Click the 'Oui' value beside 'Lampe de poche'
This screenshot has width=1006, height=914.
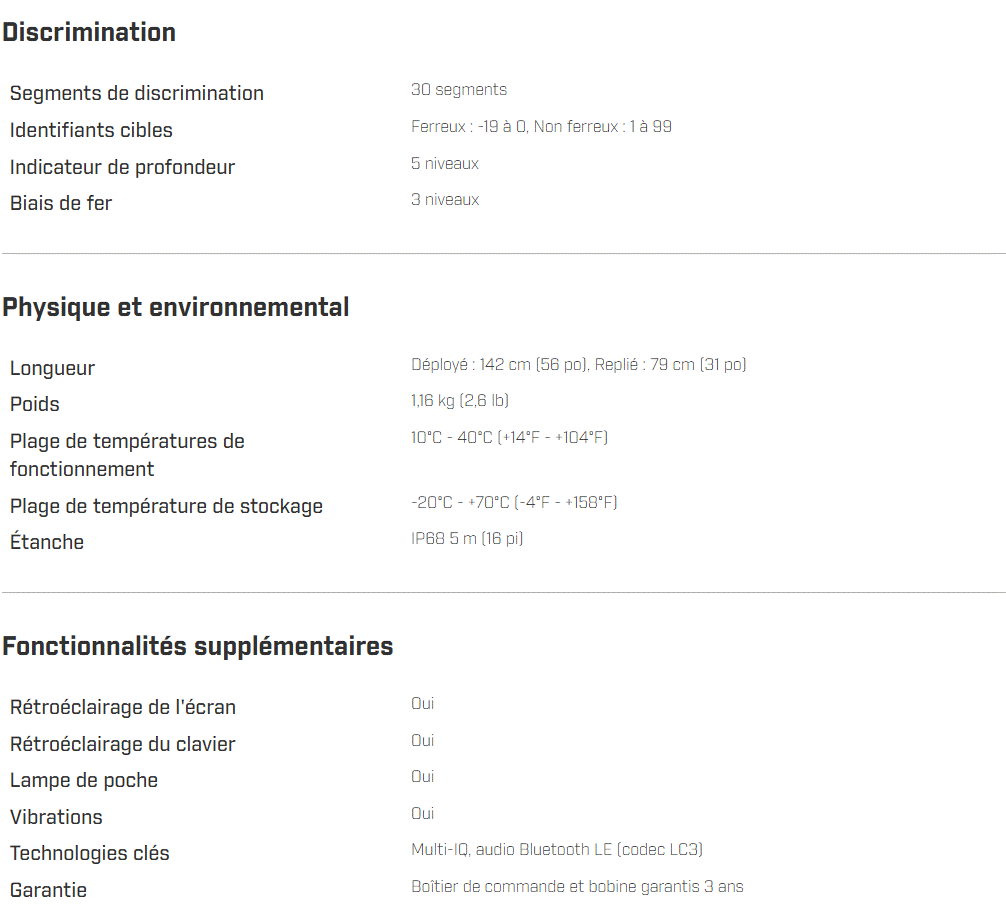click(423, 777)
